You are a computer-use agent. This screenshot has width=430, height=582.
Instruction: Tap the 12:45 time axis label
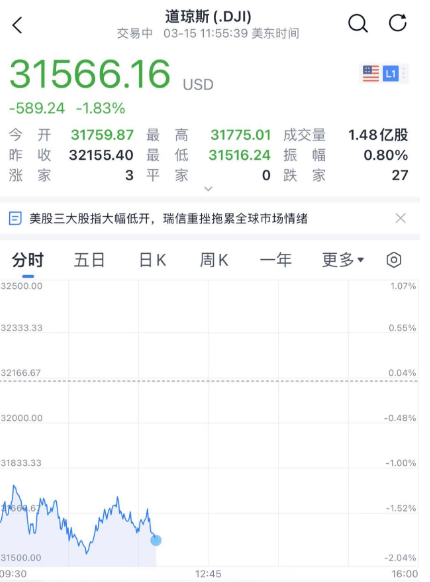(208, 574)
